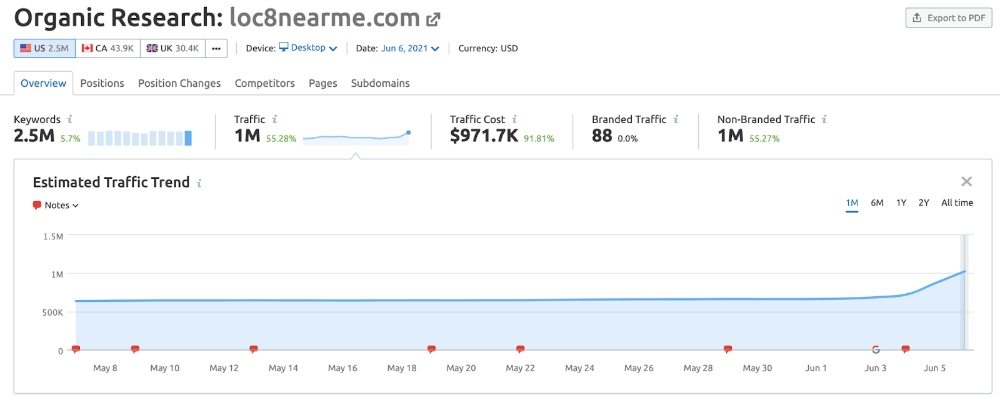Open external link icon beside loc8nearme.com

(x=433, y=19)
